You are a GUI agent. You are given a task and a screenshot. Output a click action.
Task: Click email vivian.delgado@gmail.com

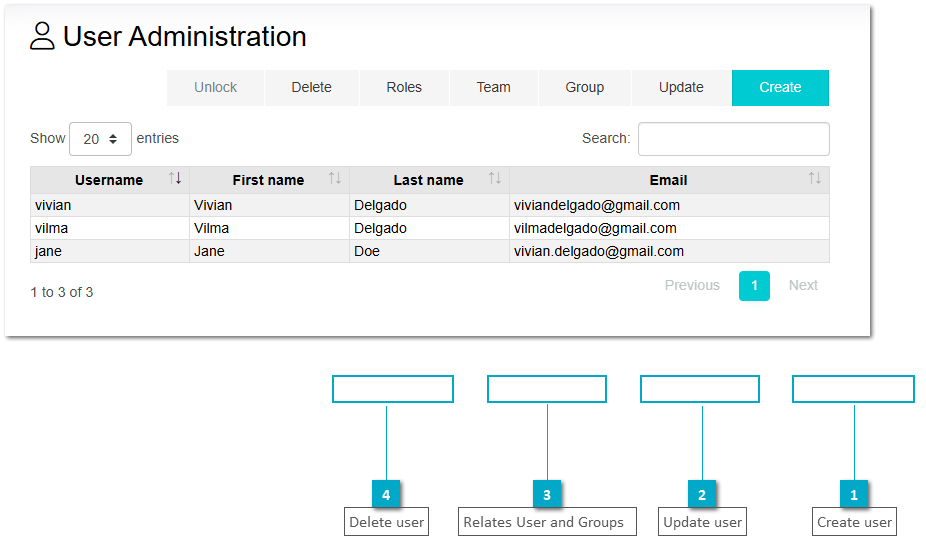pos(599,252)
